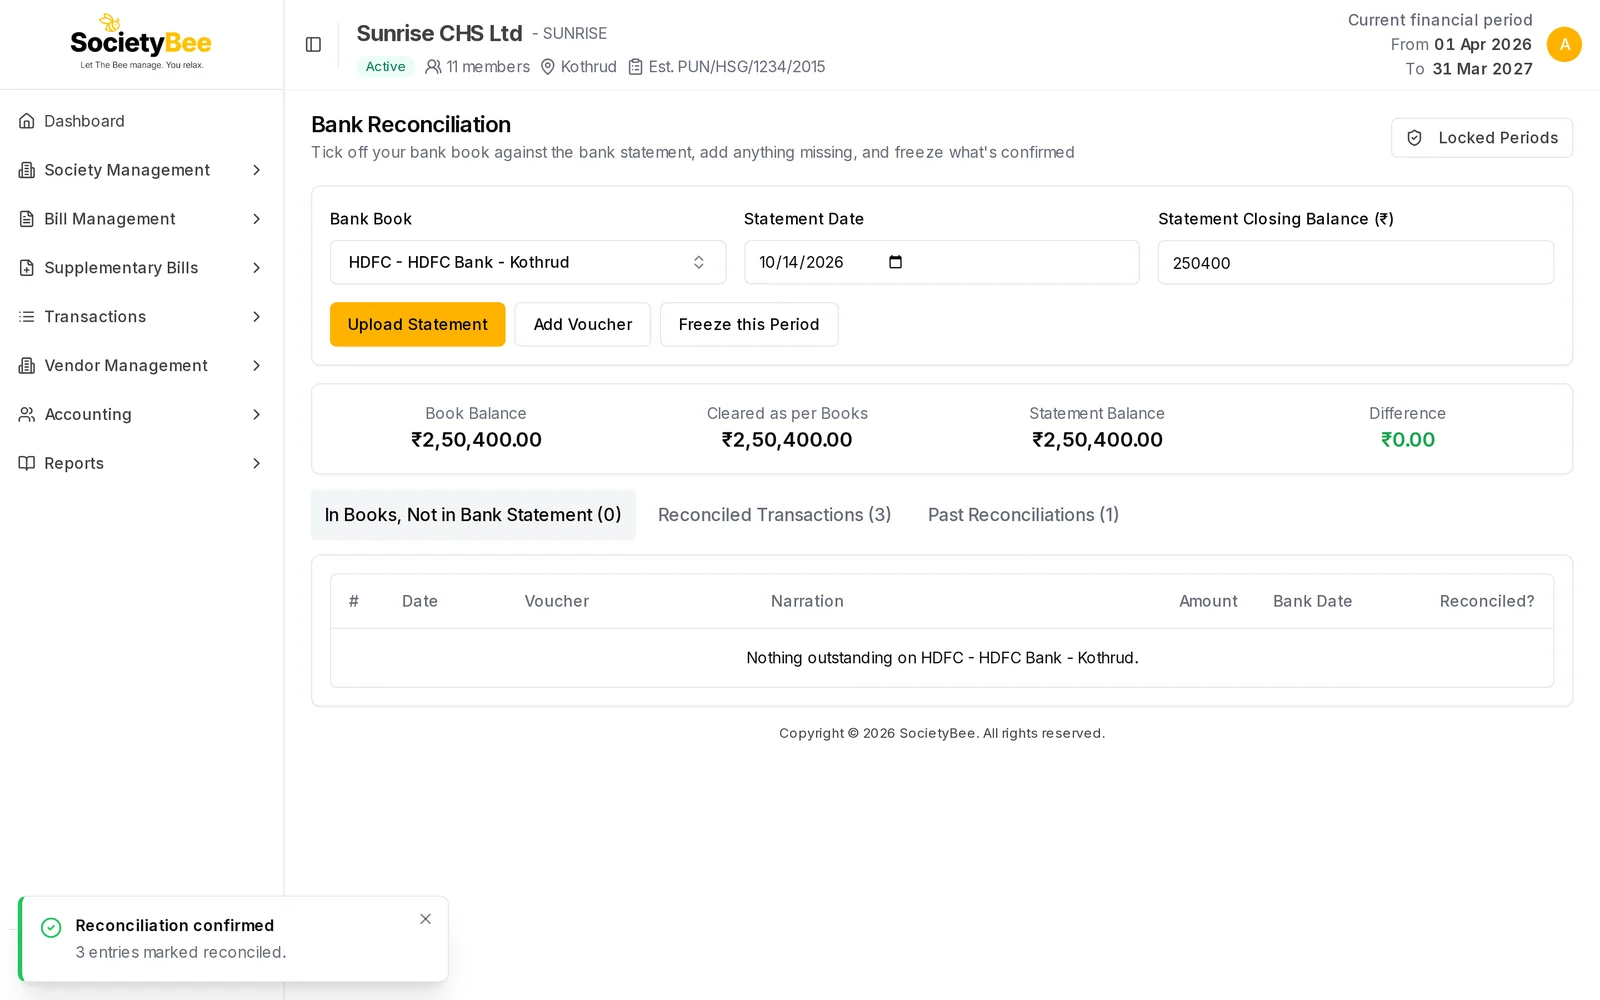Open the calendar picker for Statement Date

tap(896, 262)
